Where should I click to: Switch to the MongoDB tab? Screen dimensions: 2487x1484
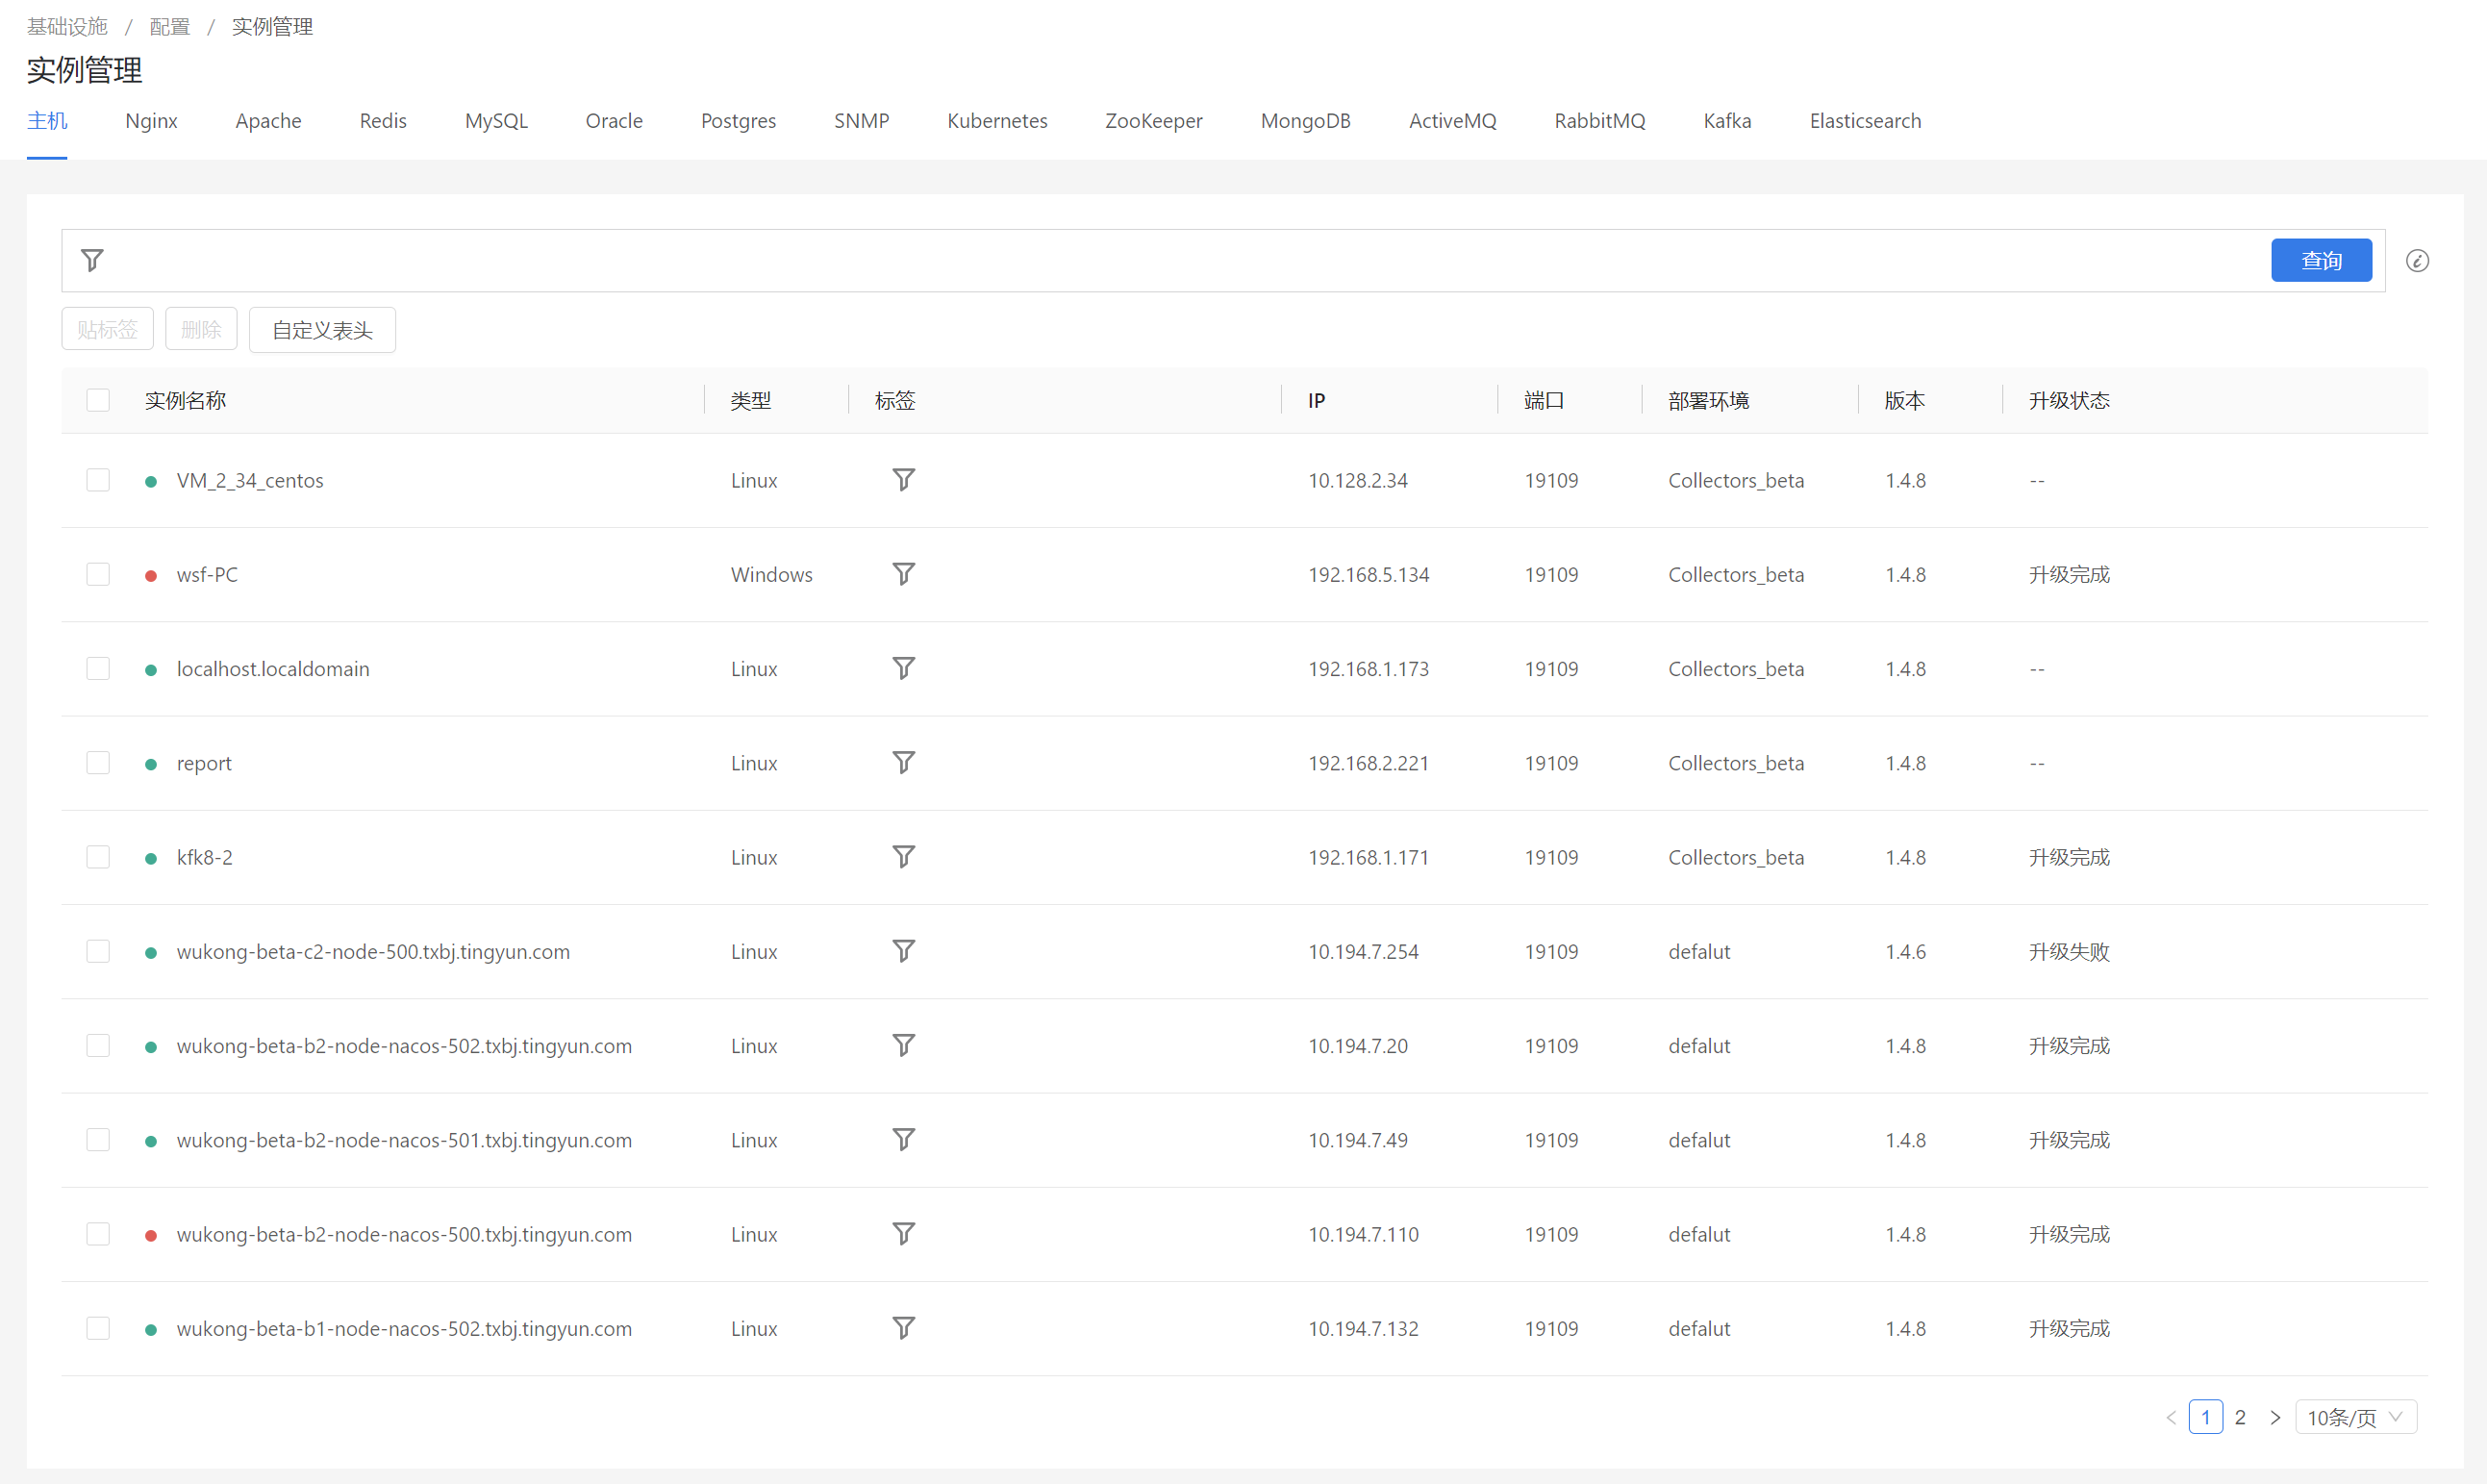(x=1306, y=121)
